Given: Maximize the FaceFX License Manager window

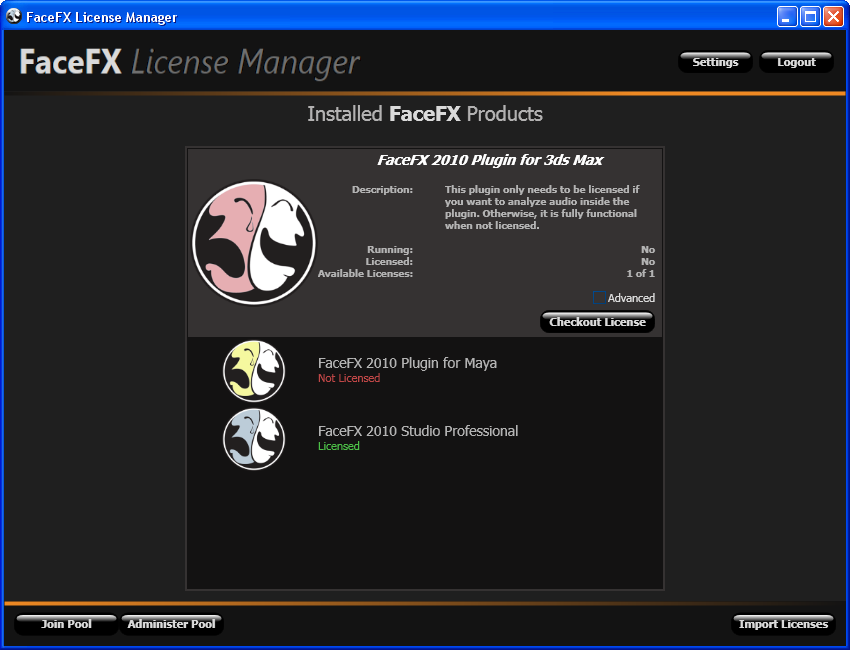Looking at the screenshot, I should [810, 17].
